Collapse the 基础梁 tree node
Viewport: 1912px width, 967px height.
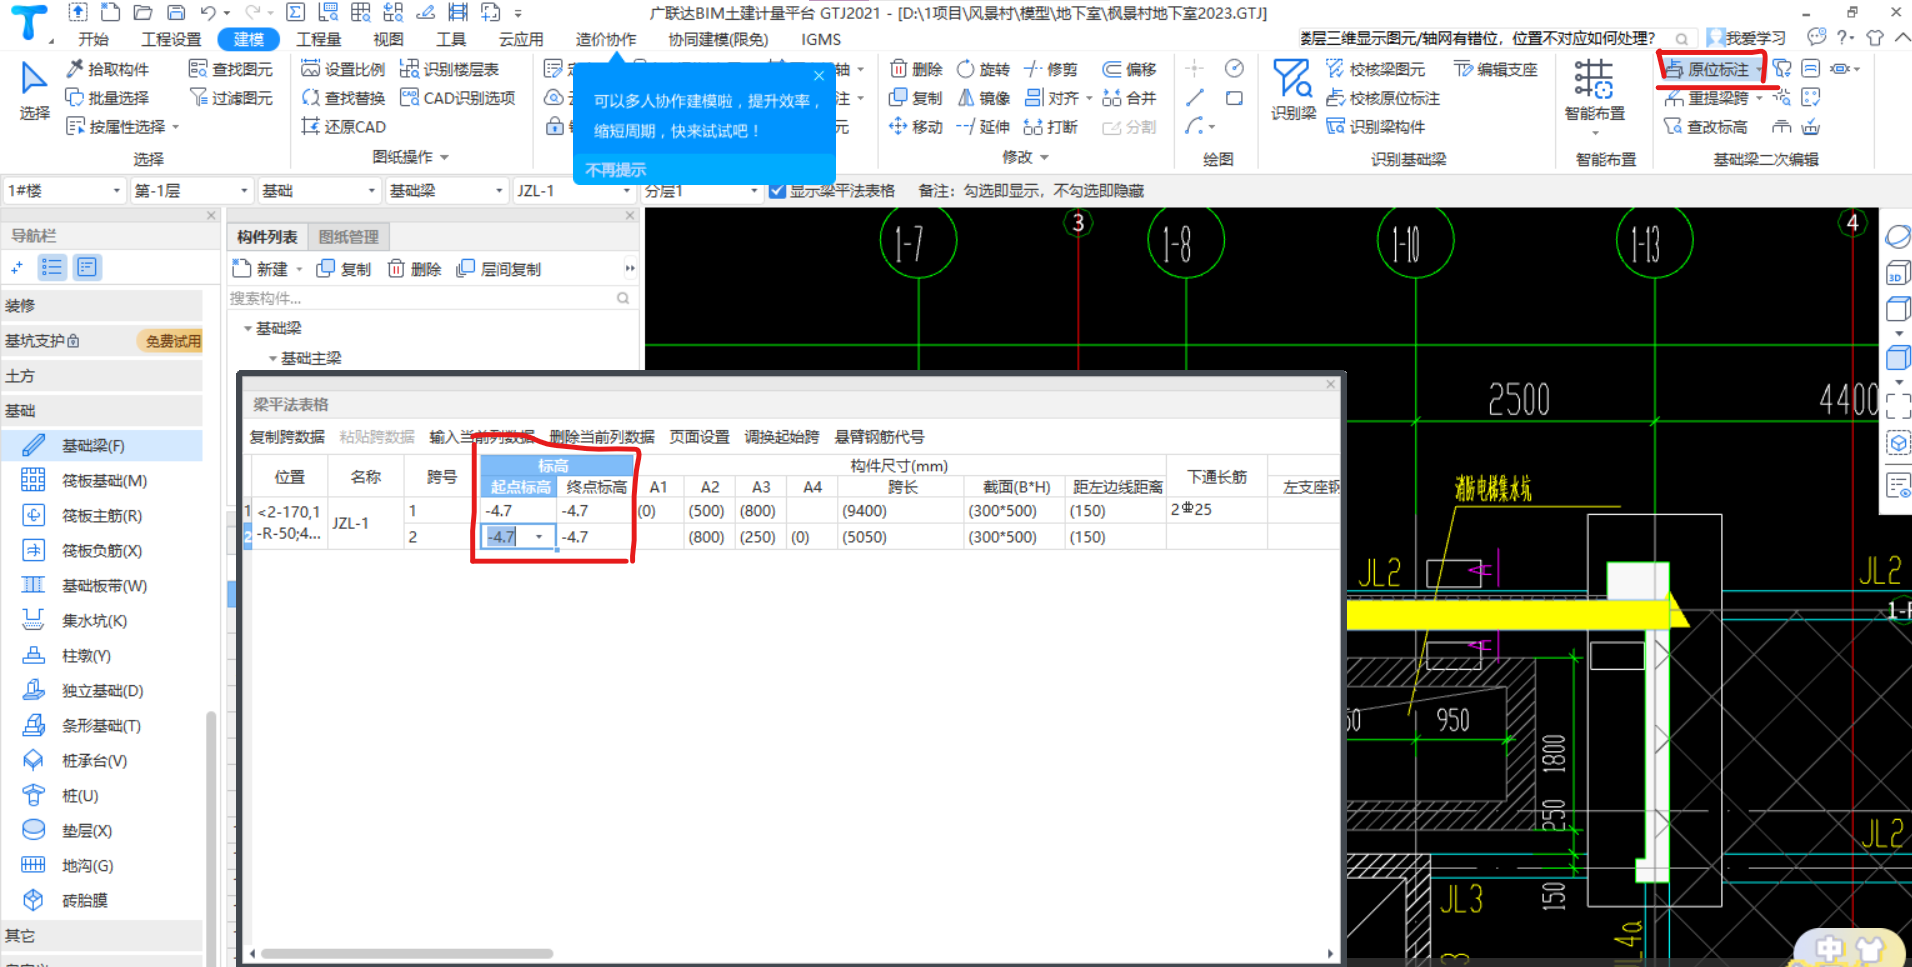click(247, 329)
